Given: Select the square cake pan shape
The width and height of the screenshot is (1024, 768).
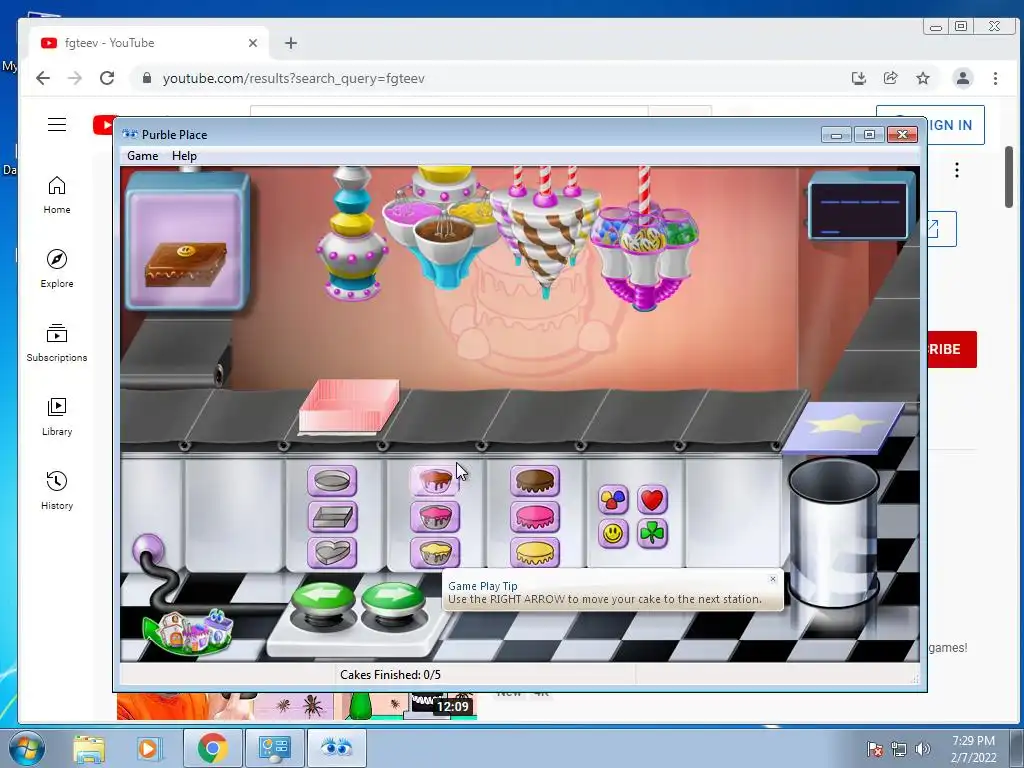Looking at the screenshot, I should [332, 517].
